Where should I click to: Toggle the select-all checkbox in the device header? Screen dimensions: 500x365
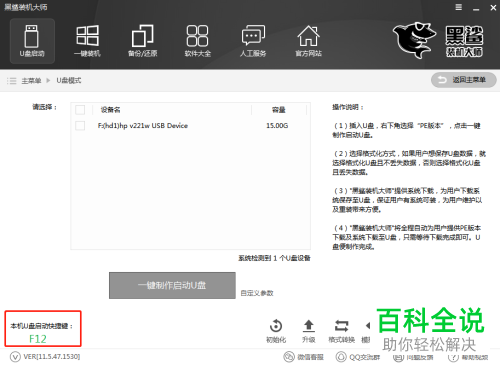click(80, 110)
